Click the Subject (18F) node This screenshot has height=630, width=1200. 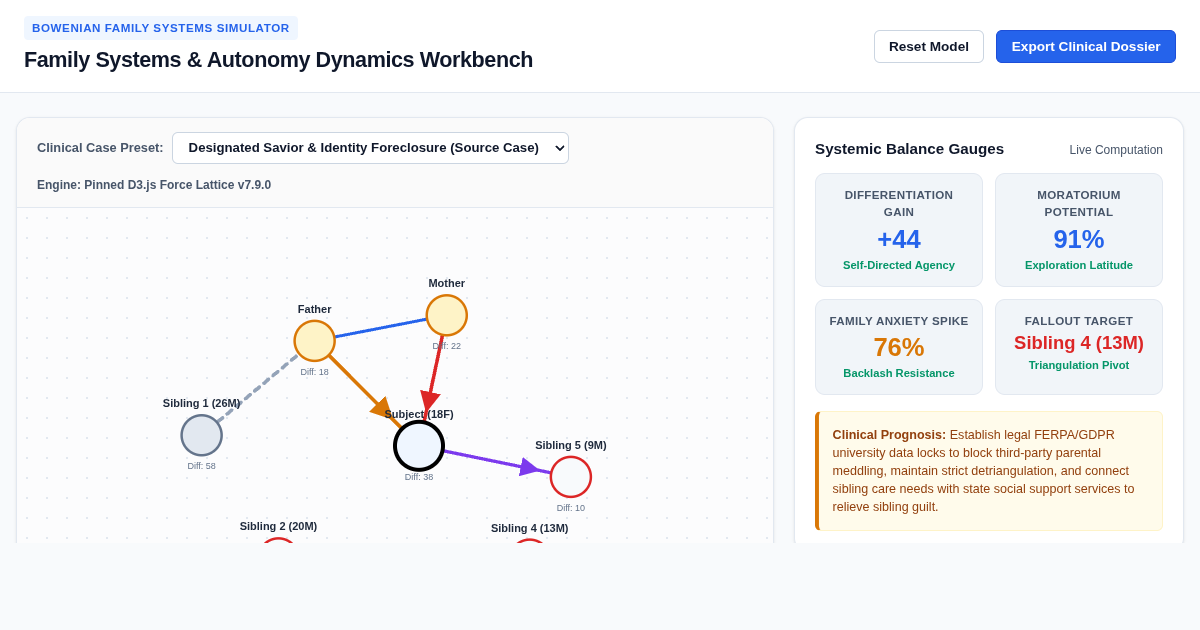(x=419, y=446)
